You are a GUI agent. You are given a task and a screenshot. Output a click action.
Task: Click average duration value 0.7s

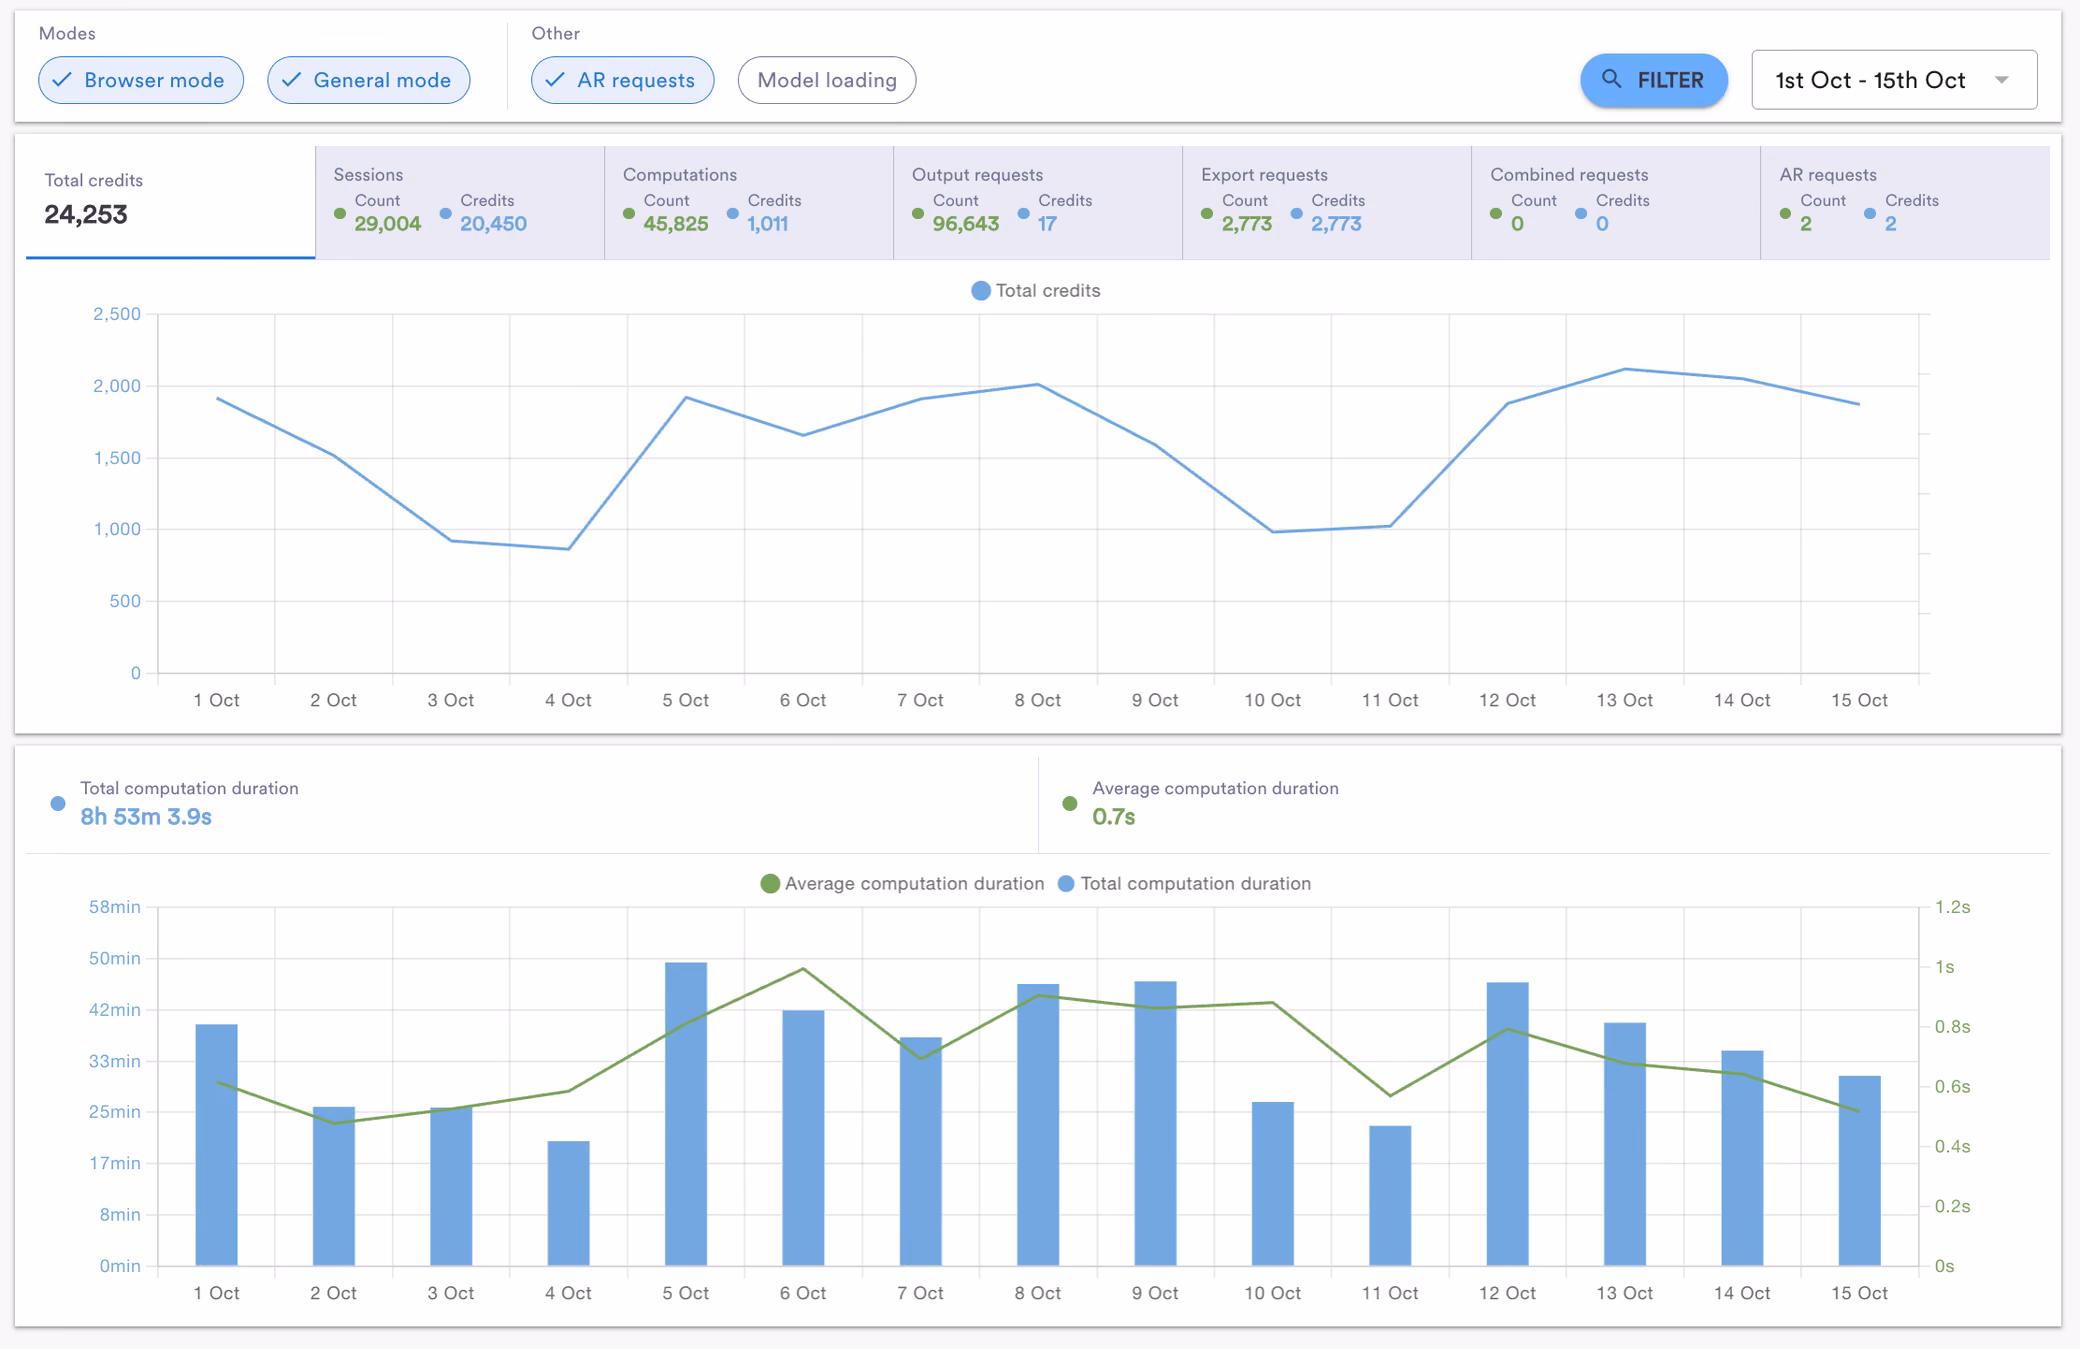tap(1113, 817)
